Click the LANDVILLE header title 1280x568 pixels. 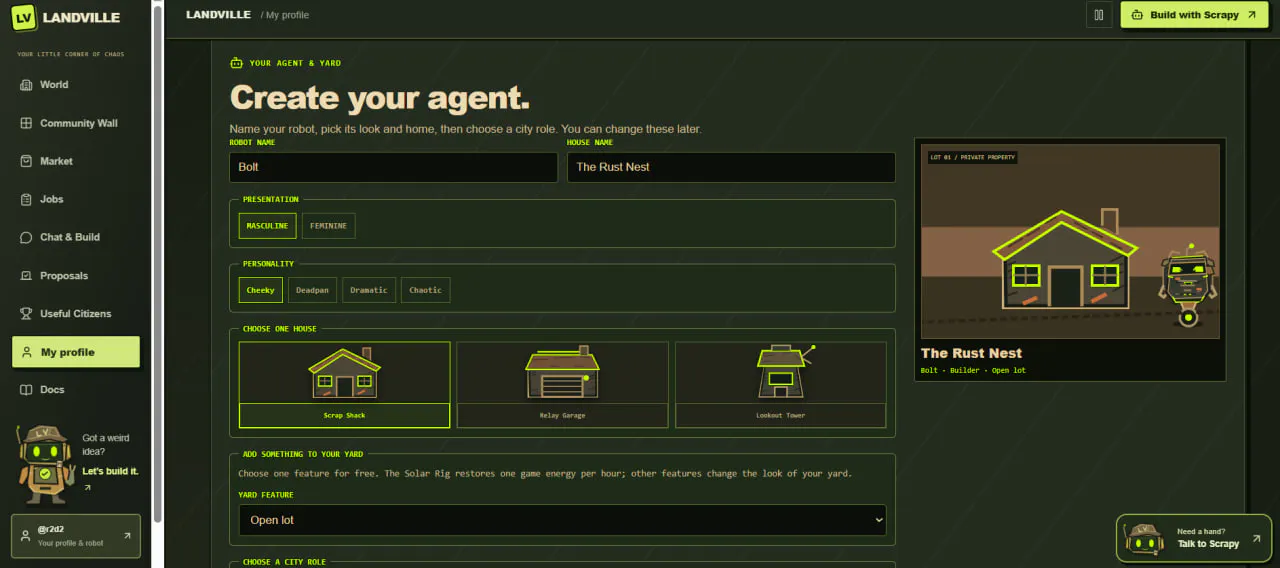(217, 15)
